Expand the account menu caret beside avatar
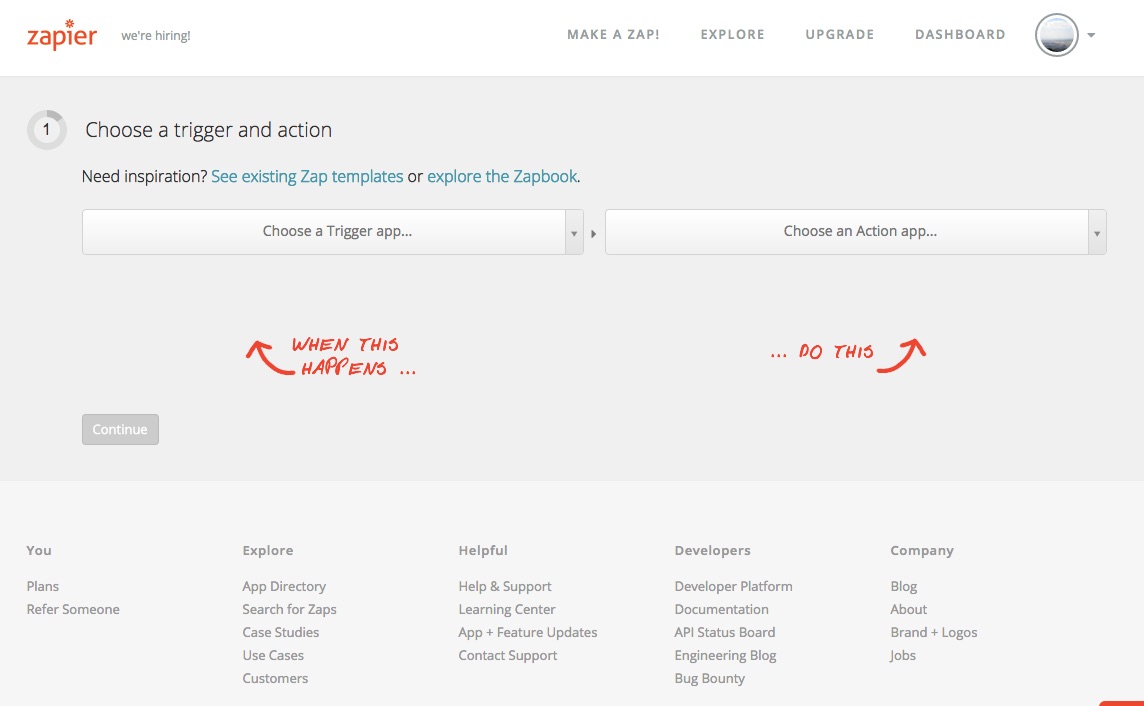 tap(1091, 35)
